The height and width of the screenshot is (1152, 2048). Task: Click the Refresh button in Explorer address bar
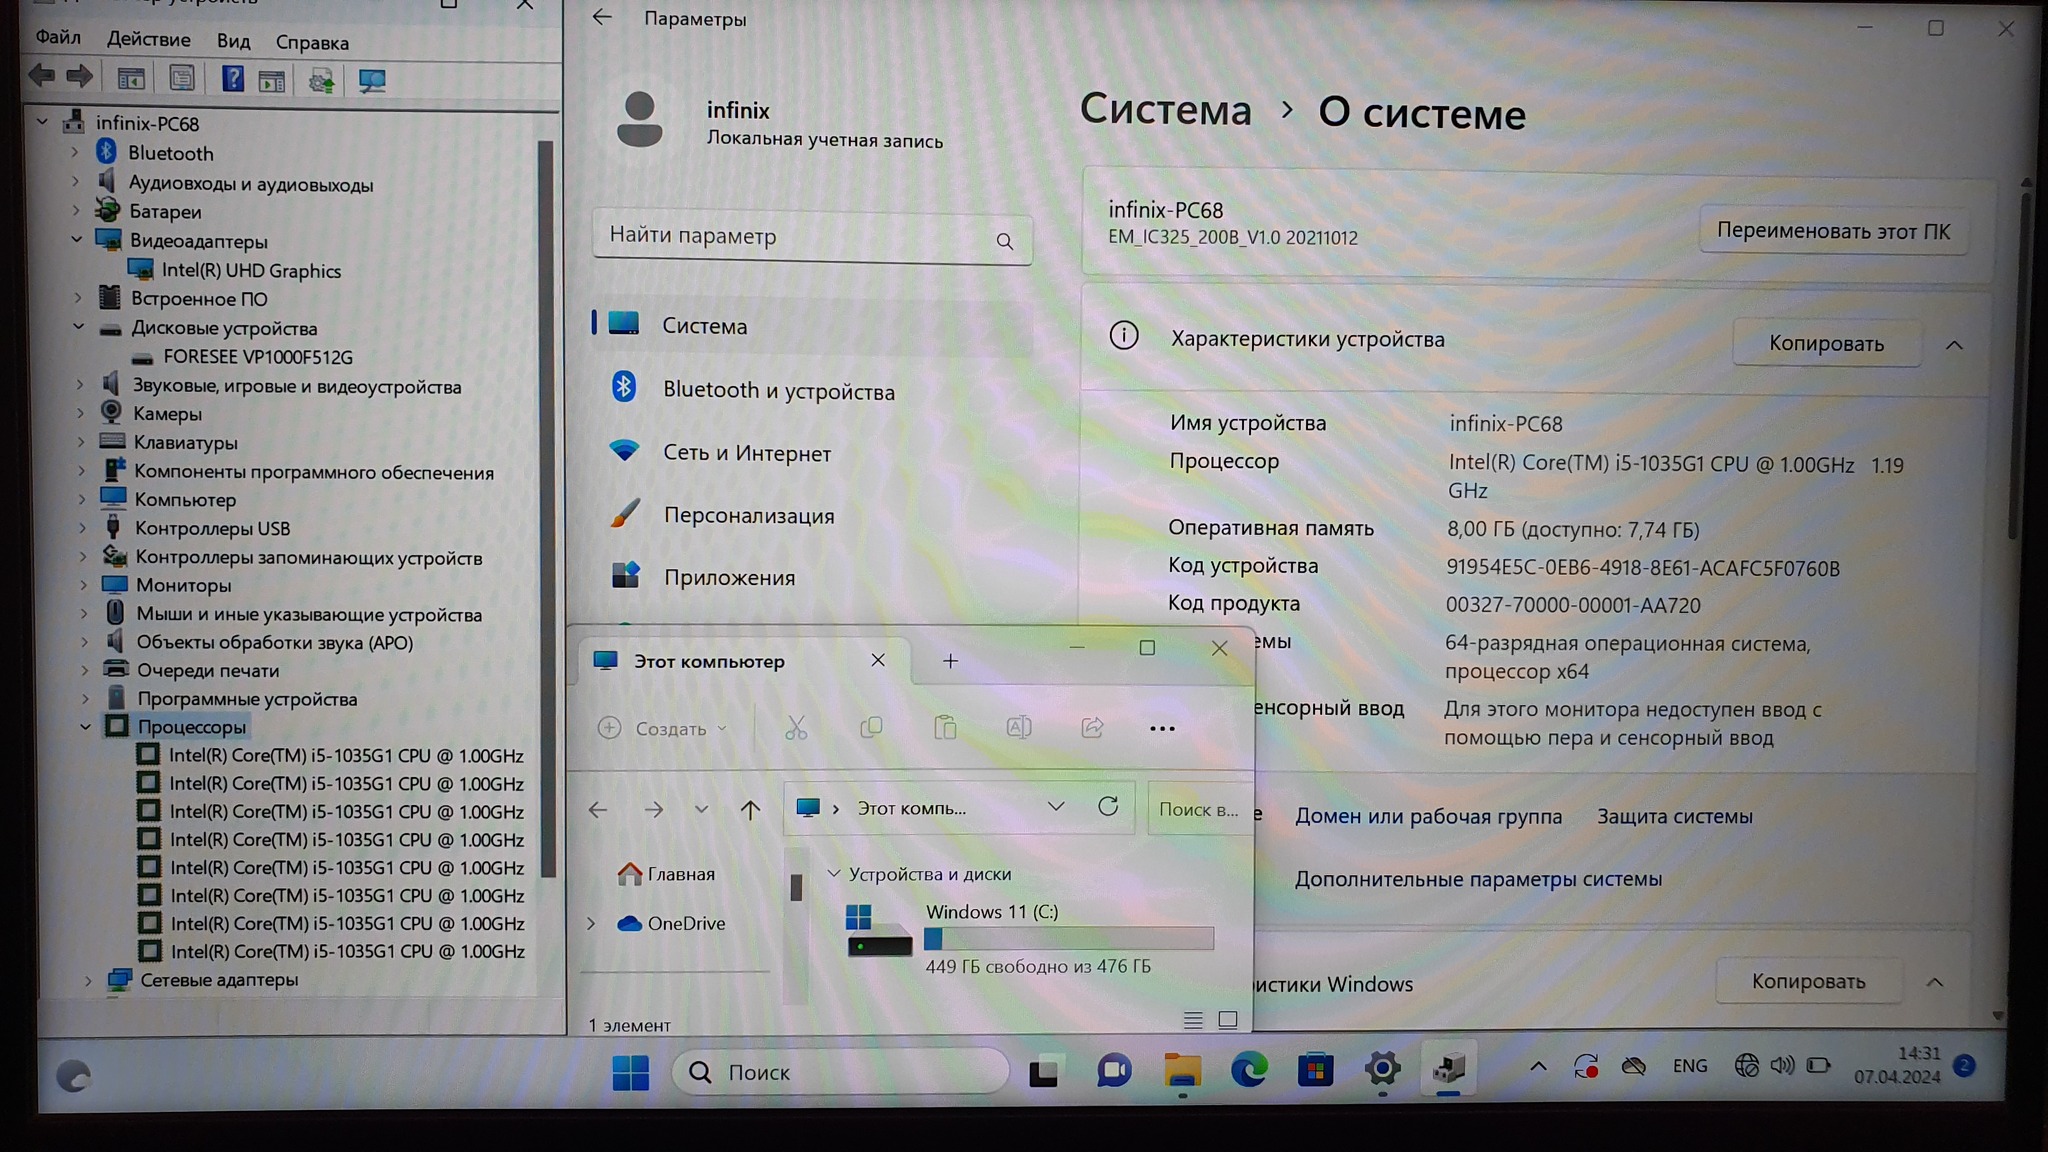[1108, 807]
